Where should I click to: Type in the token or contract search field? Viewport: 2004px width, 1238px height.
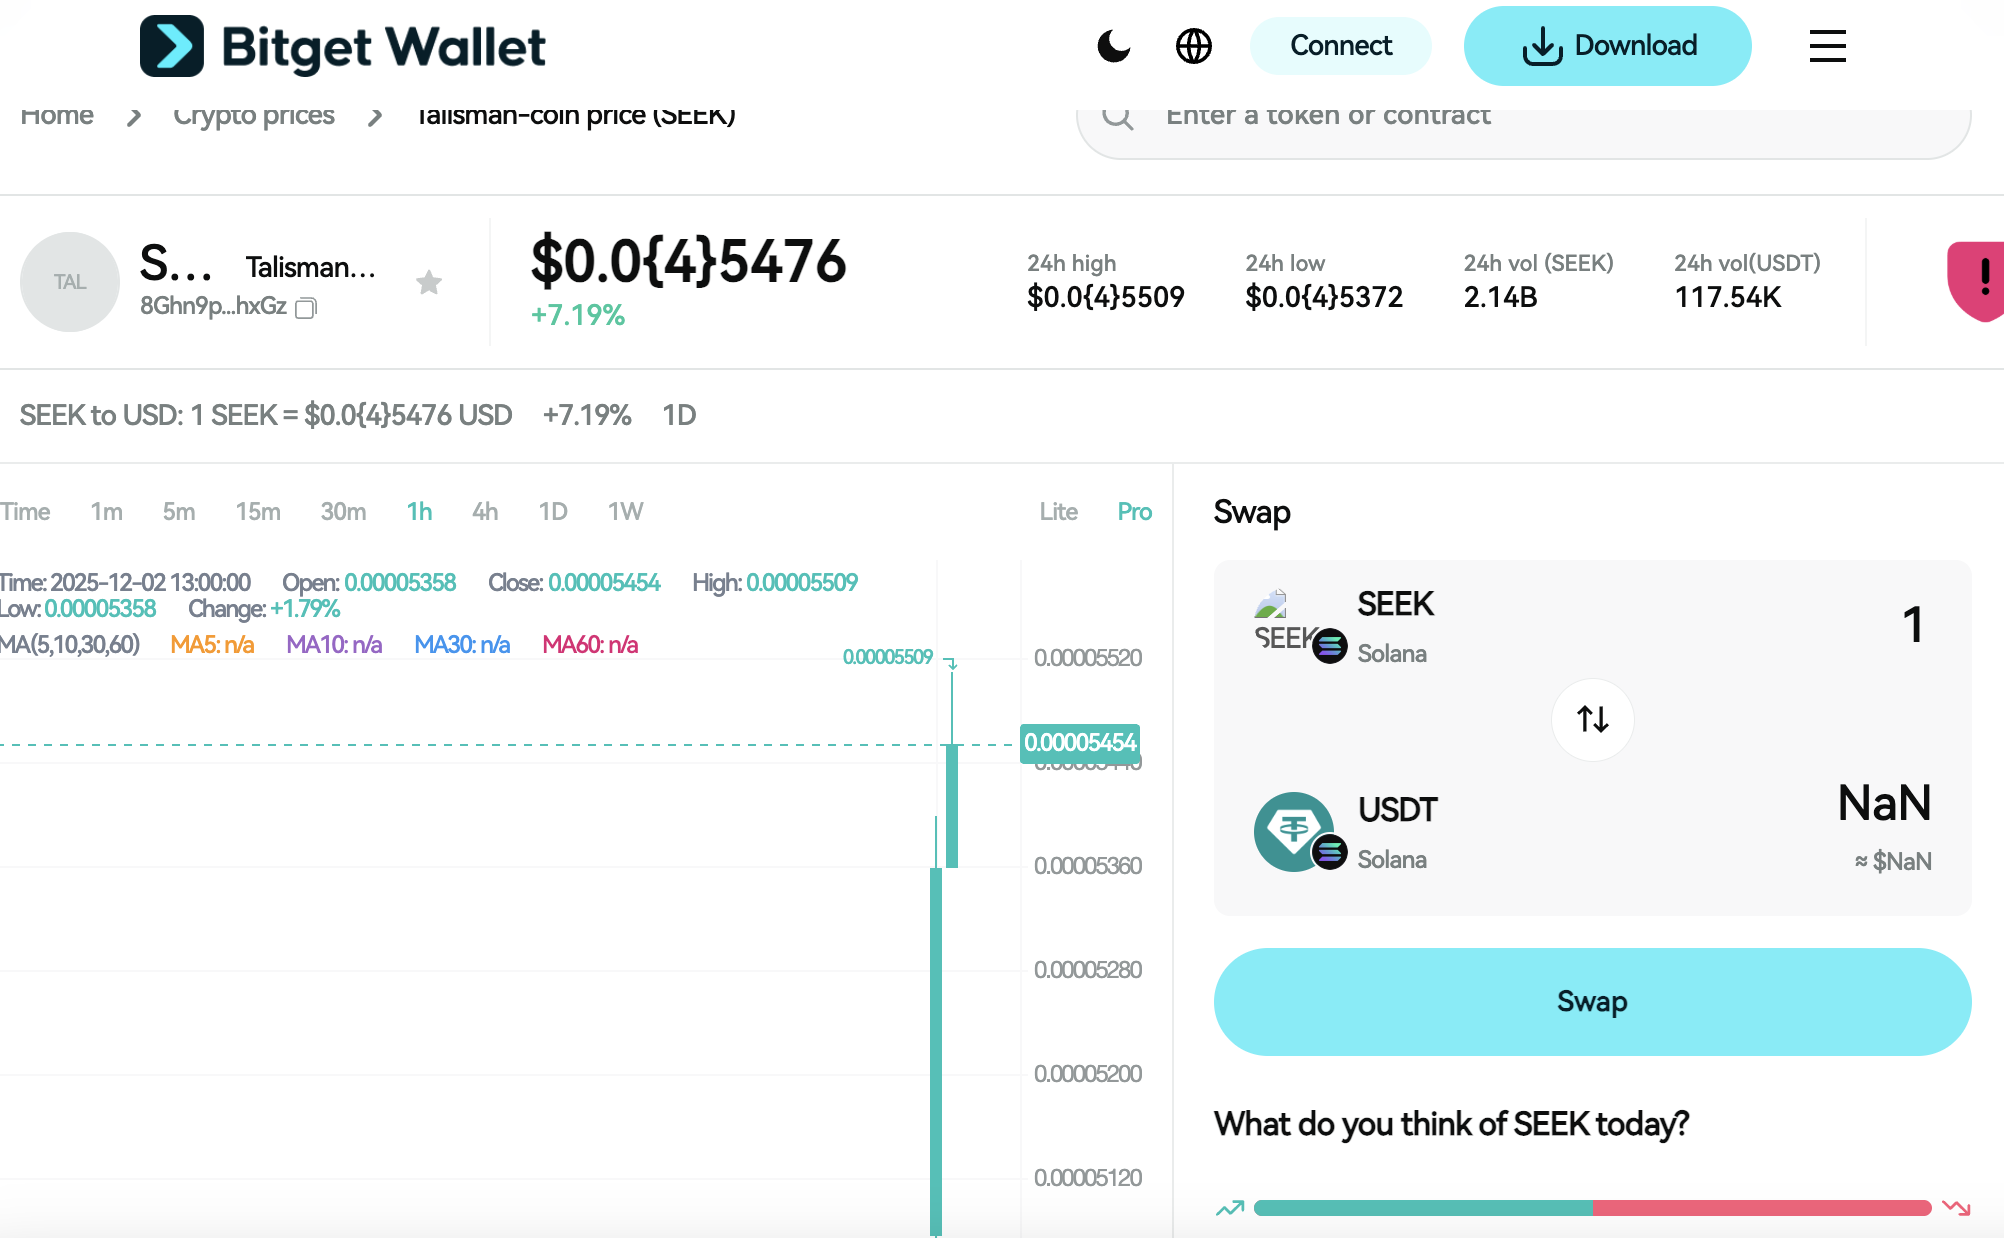pyautogui.click(x=1450, y=116)
